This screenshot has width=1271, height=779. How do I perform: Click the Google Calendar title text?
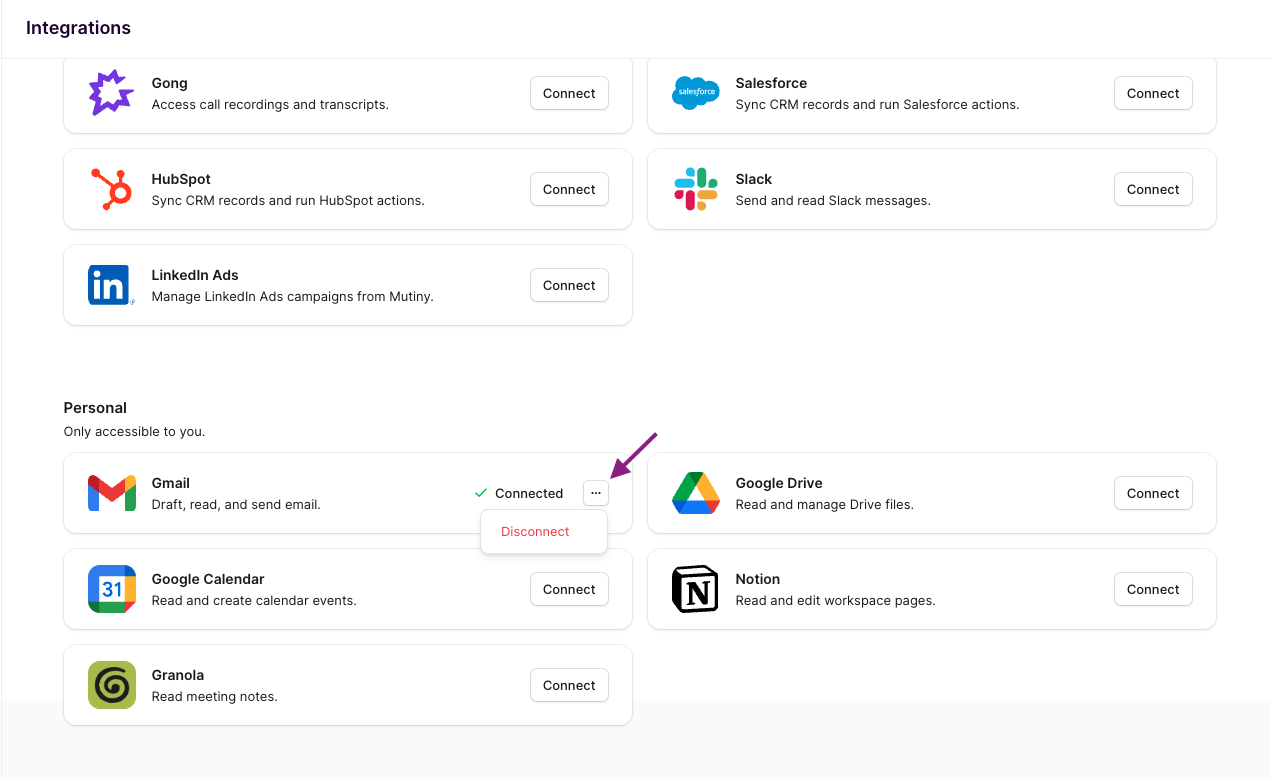tap(208, 579)
